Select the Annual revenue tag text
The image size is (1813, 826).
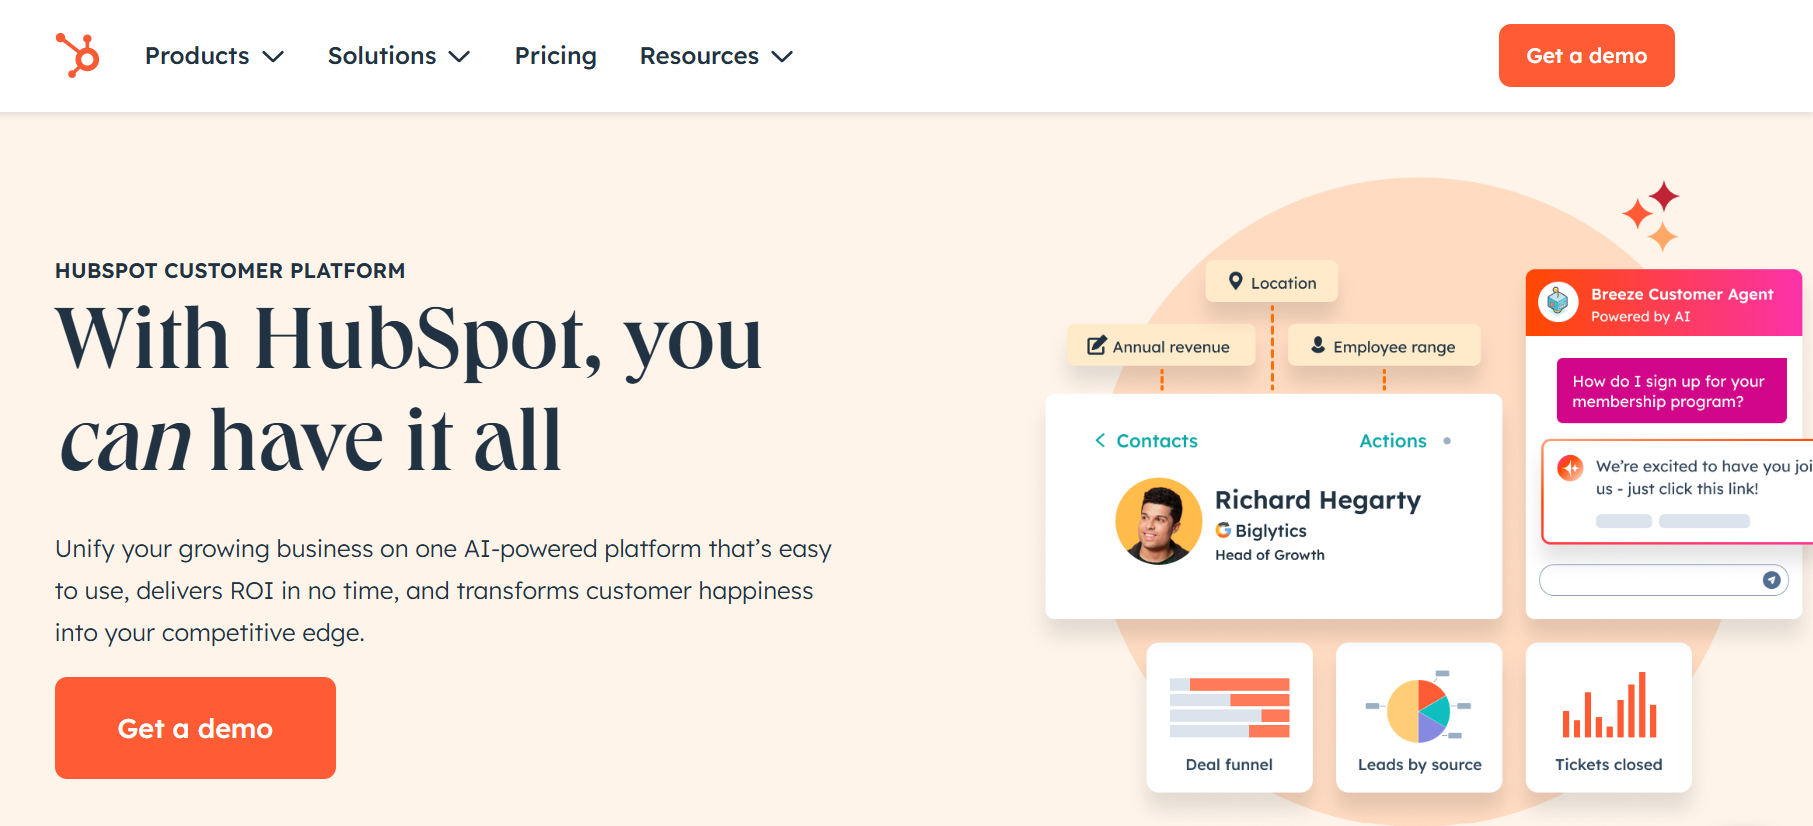[x=1171, y=347]
